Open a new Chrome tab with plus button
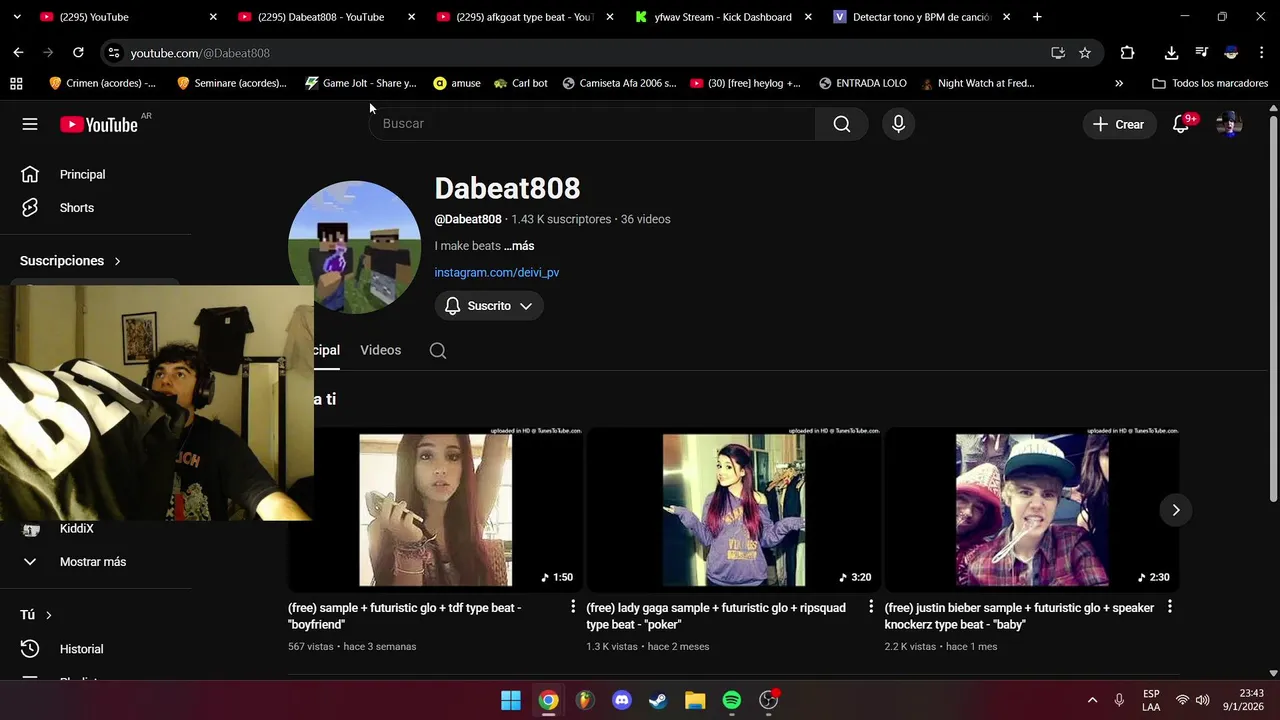1280x720 pixels. pyautogui.click(x=1037, y=17)
